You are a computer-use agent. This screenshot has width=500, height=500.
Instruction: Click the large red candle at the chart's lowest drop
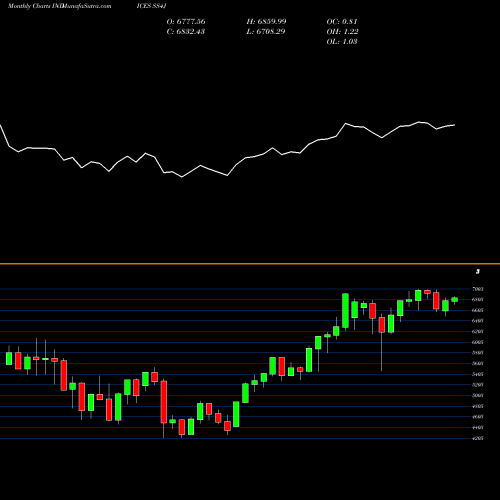coord(164,402)
